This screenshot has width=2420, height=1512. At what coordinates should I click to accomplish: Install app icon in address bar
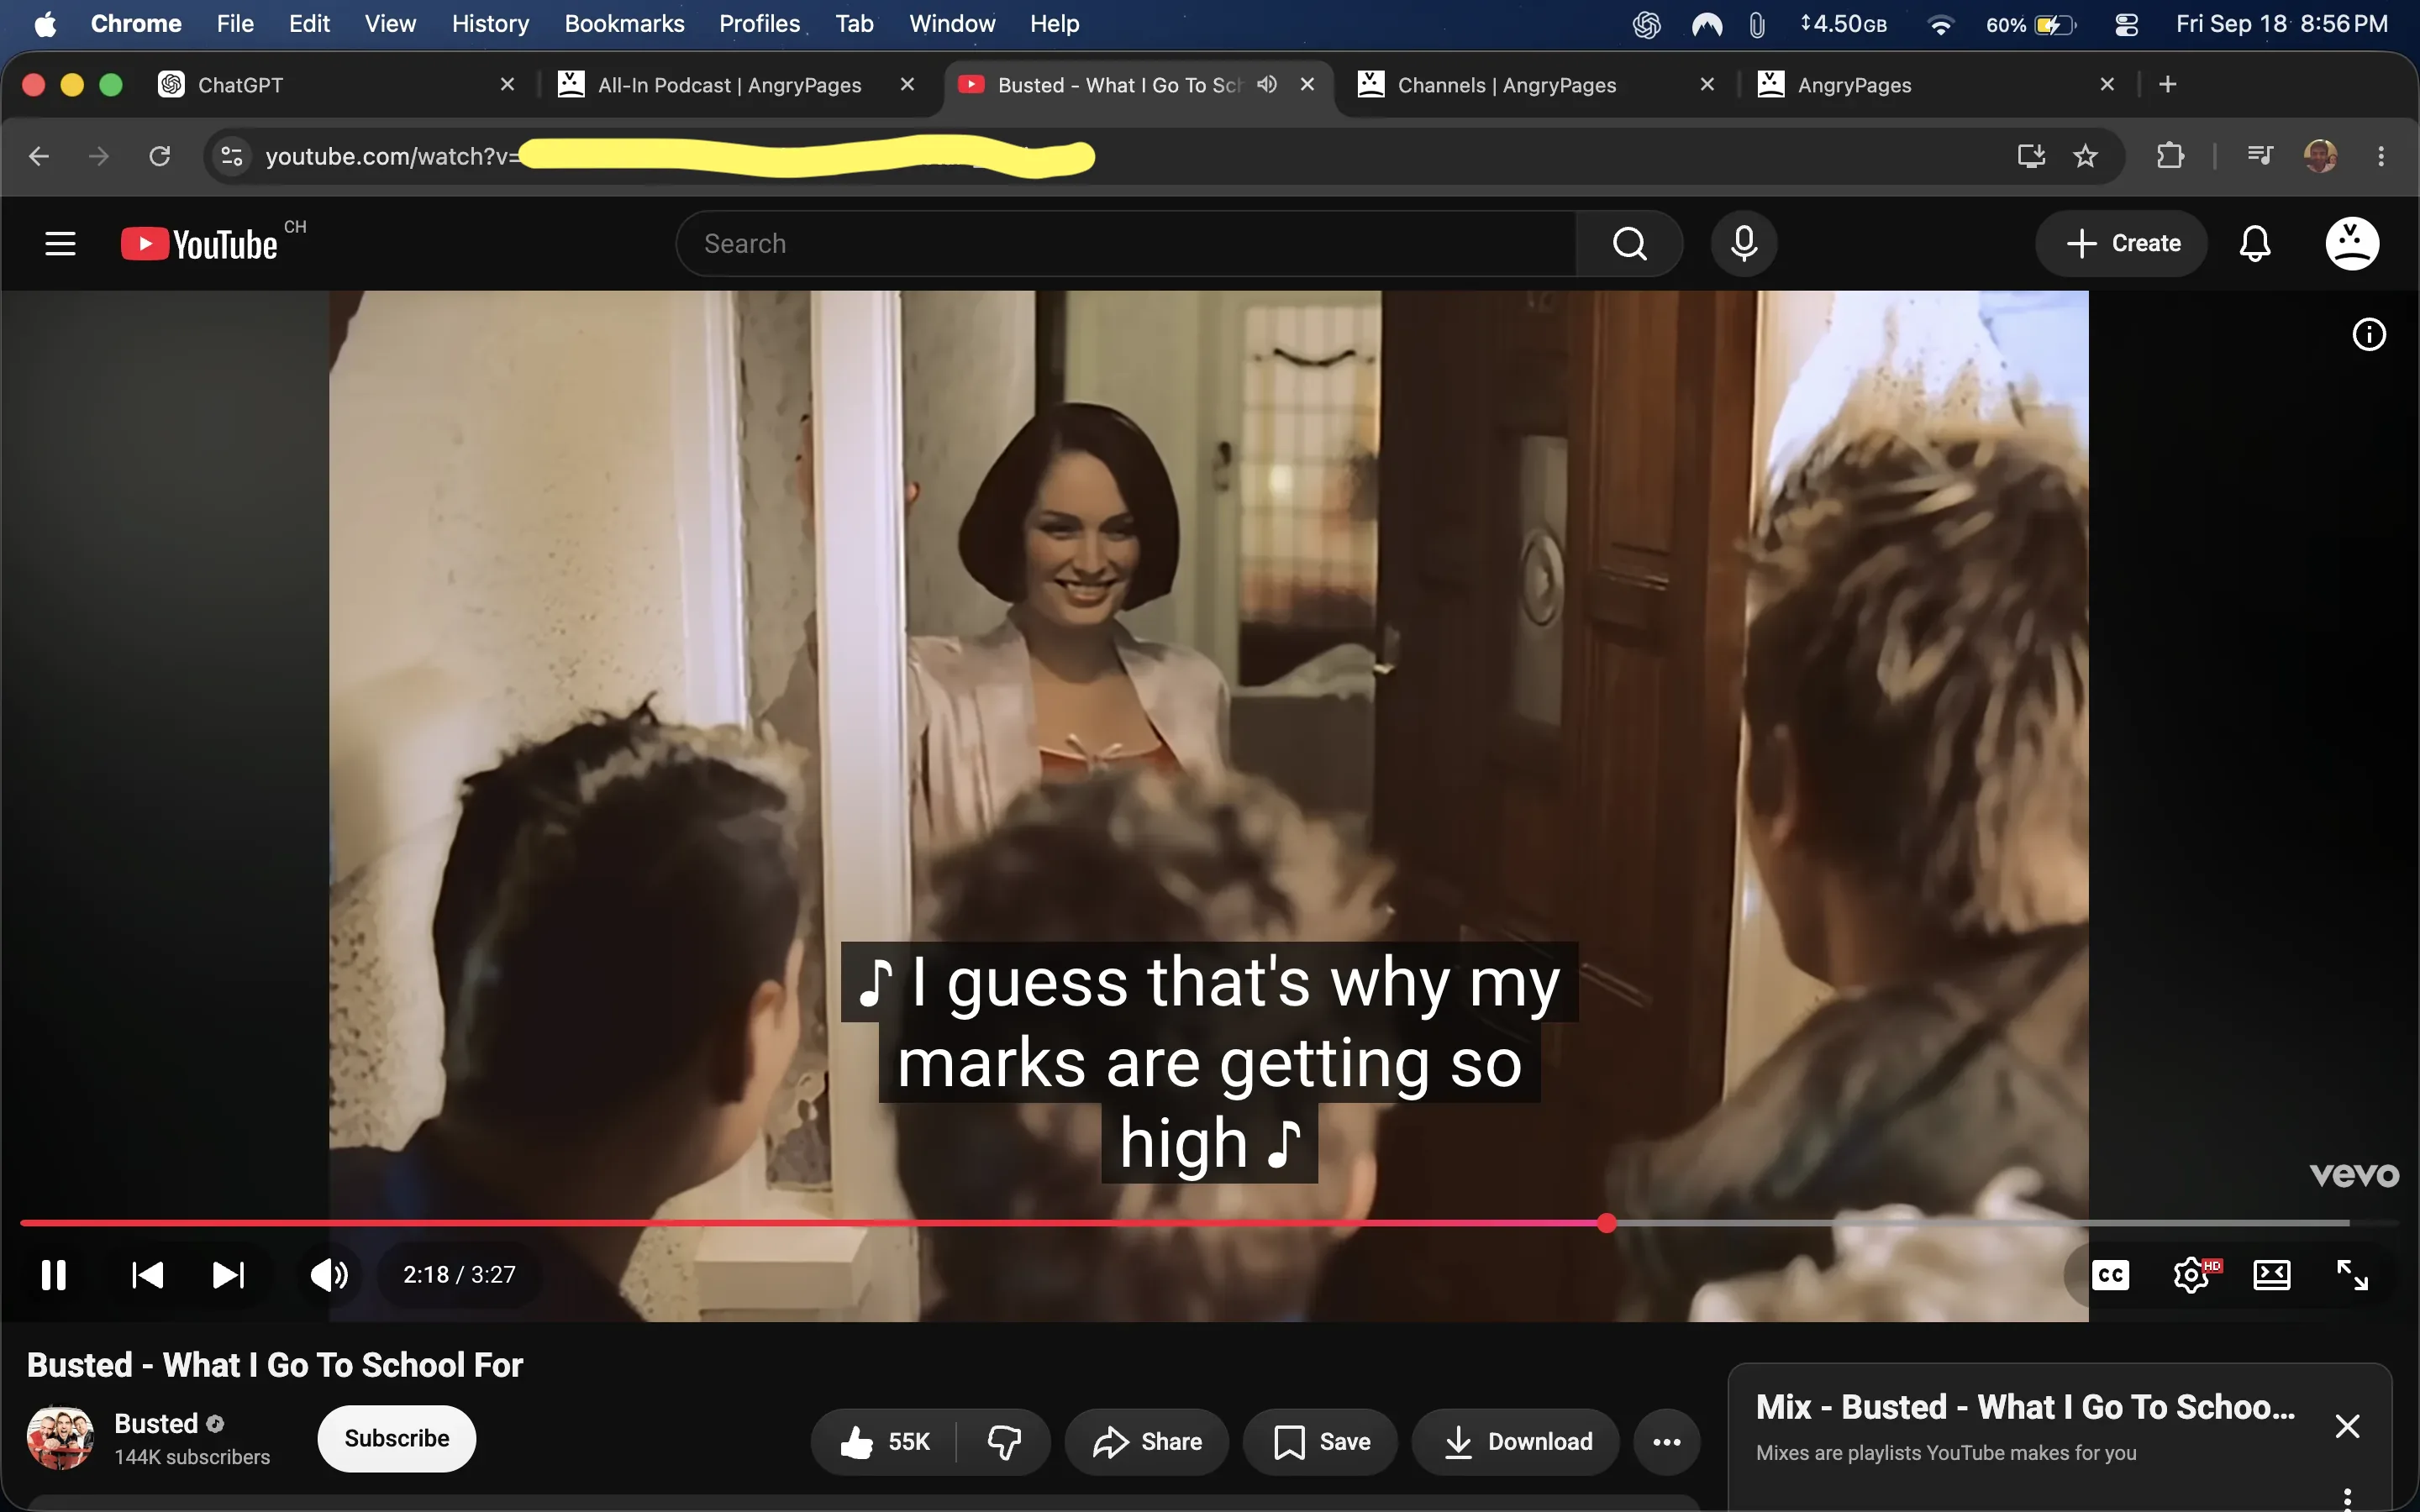2031,156
